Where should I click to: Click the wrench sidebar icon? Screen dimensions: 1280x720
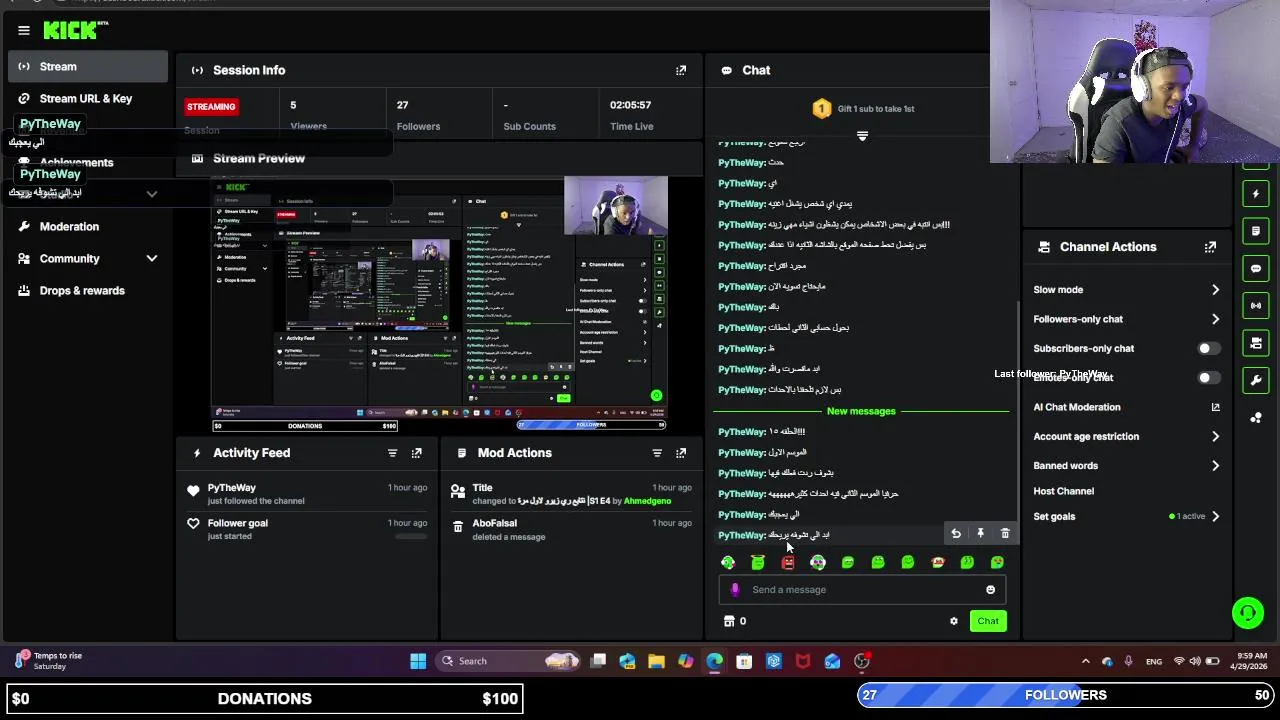[x=1256, y=380]
